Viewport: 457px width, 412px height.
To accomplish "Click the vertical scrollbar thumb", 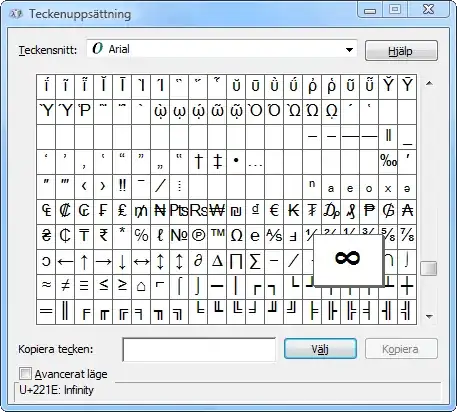I will click(x=429, y=268).
